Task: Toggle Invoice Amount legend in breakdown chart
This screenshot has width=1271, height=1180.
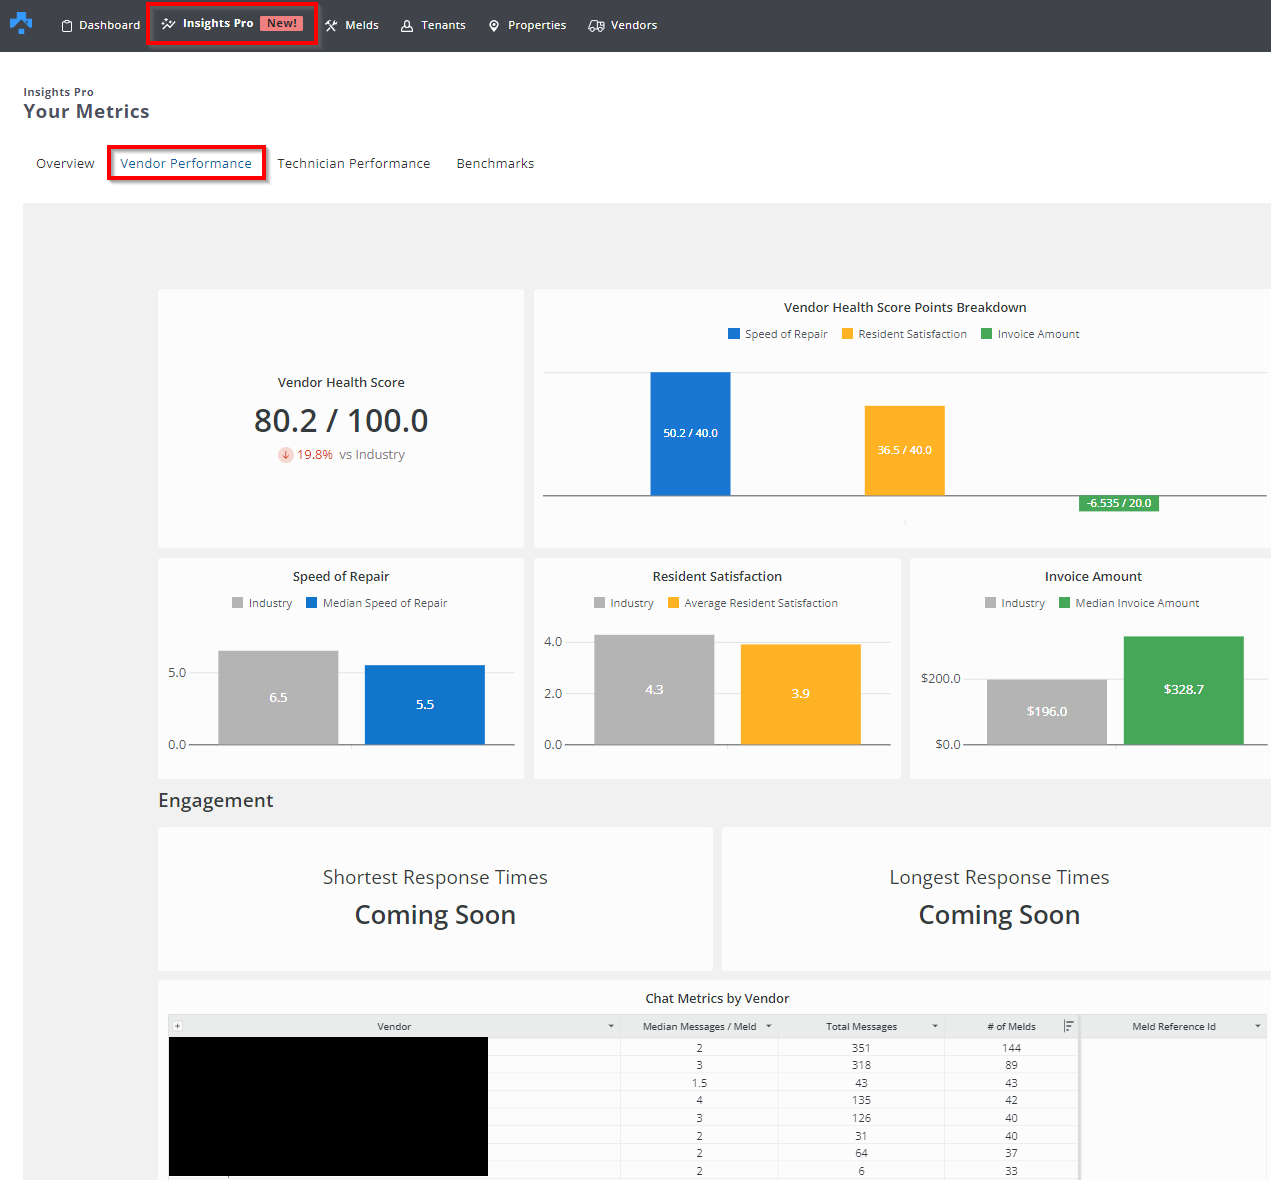Action: pos(1030,334)
